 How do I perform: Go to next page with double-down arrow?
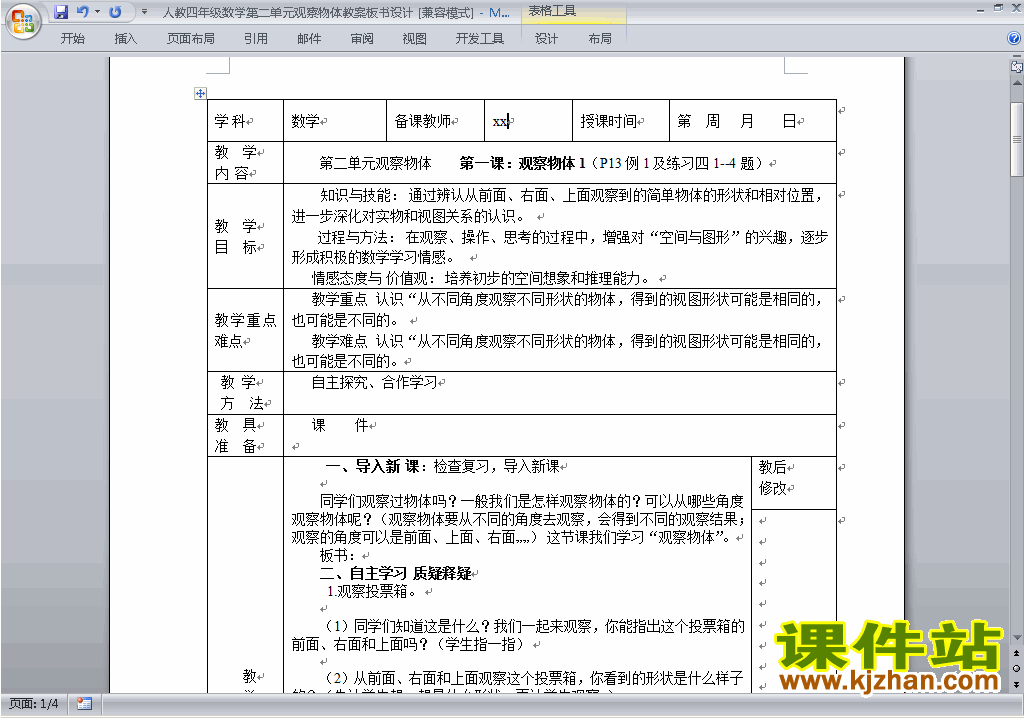[x=1016, y=684]
